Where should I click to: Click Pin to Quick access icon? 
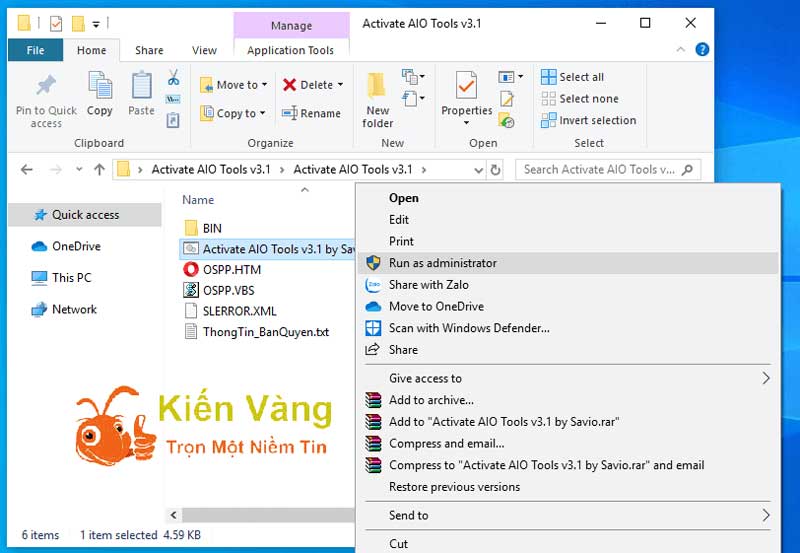point(46,85)
